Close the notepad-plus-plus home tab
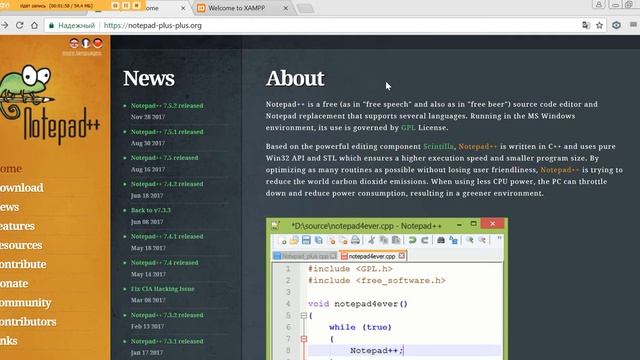This screenshot has height=360, width=640. 183,8
